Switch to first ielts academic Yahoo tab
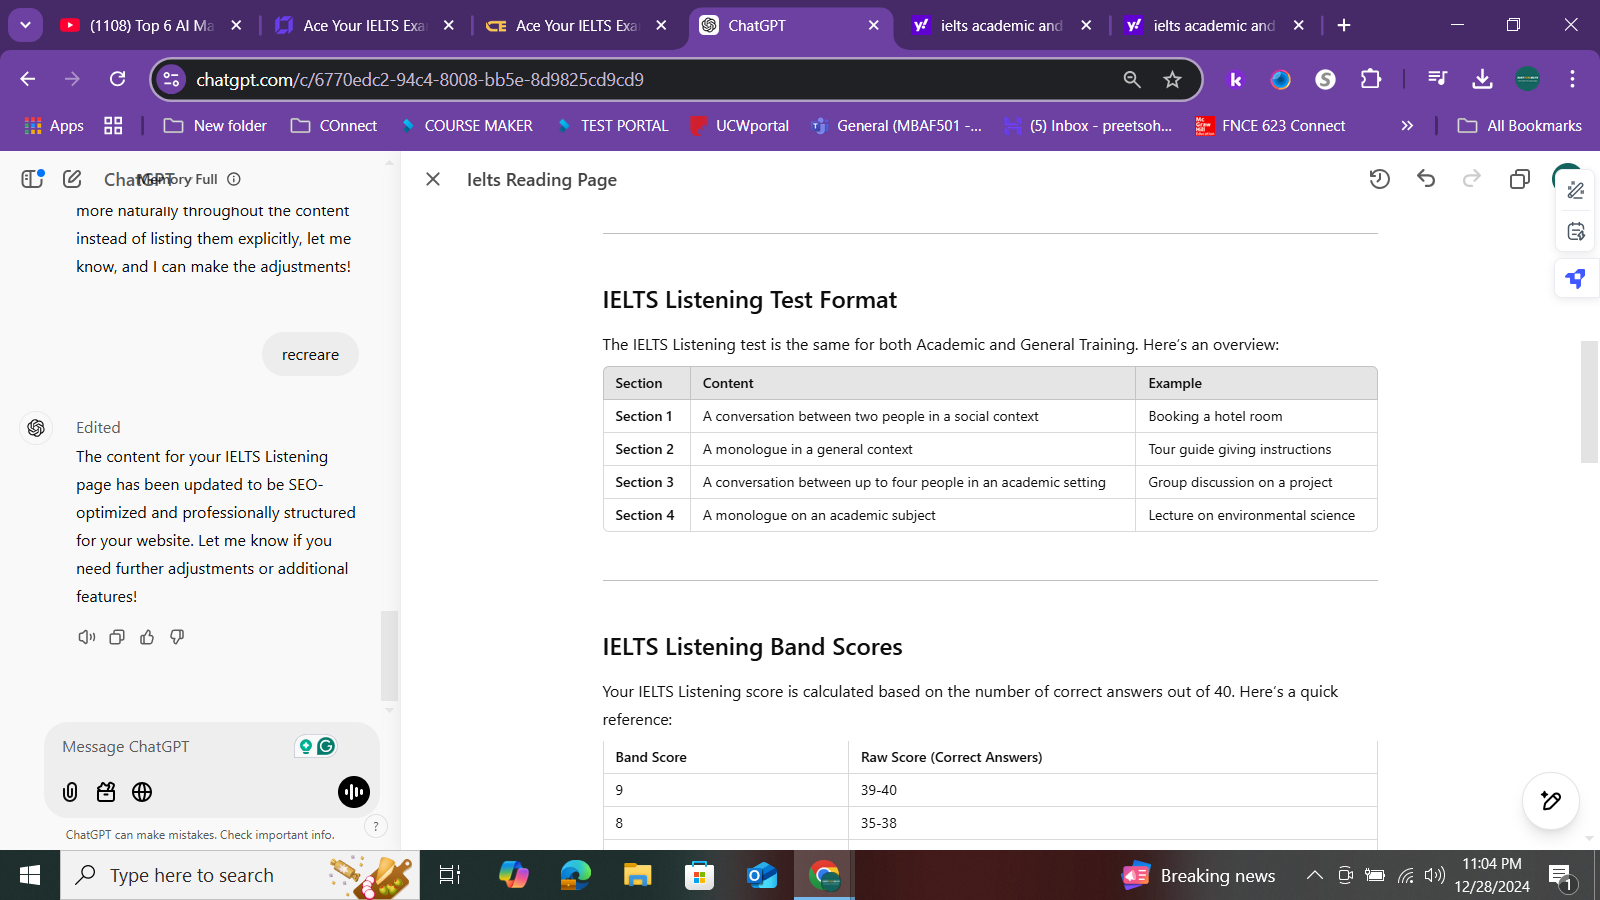The width and height of the screenshot is (1600, 900). (x=1002, y=25)
